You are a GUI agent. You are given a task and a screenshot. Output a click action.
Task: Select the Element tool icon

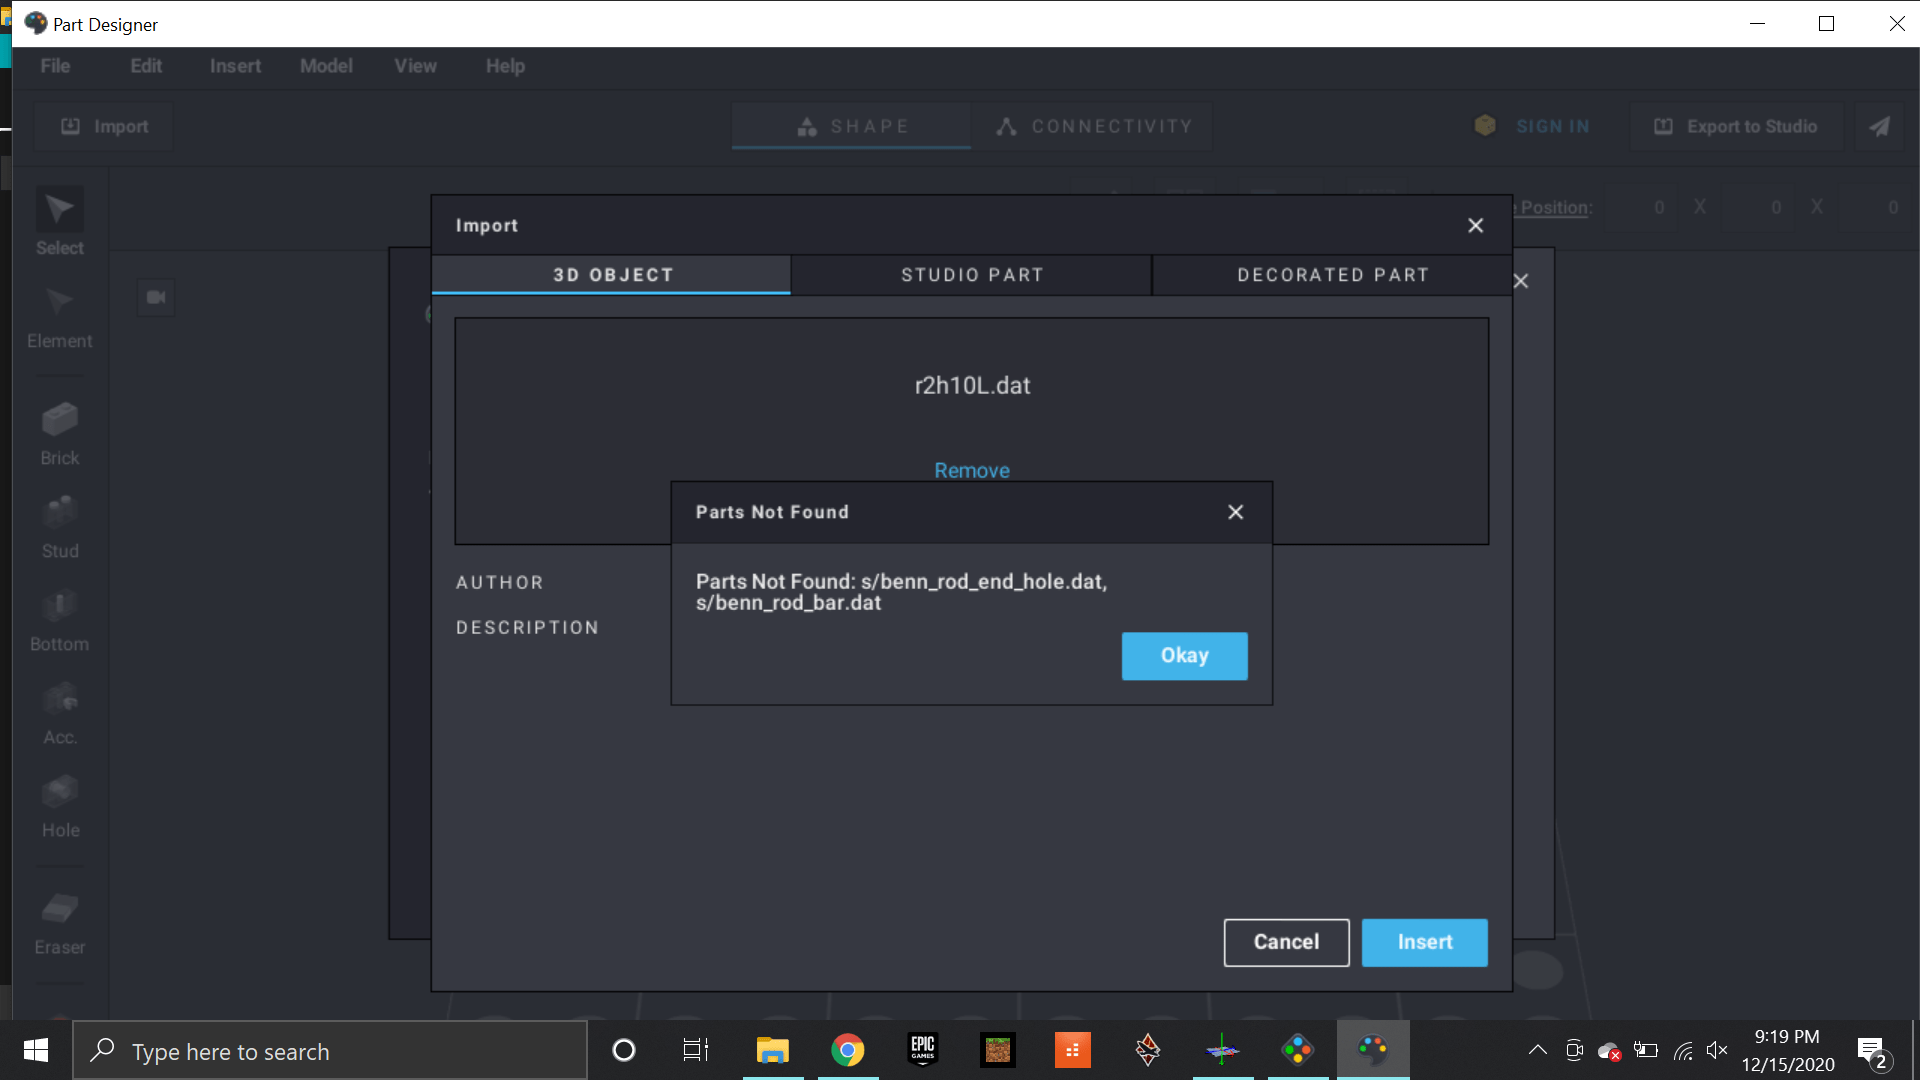coord(60,303)
